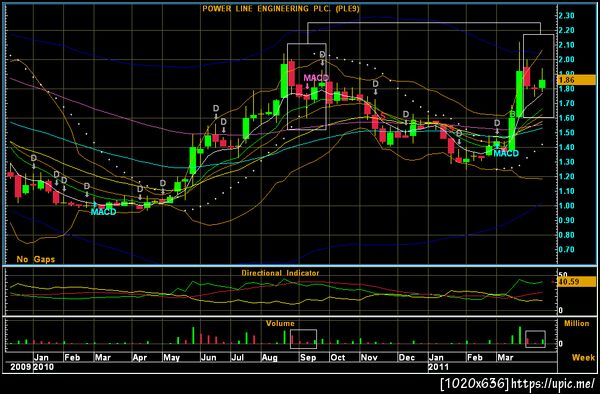Click the Oct month label

pos(338,358)
